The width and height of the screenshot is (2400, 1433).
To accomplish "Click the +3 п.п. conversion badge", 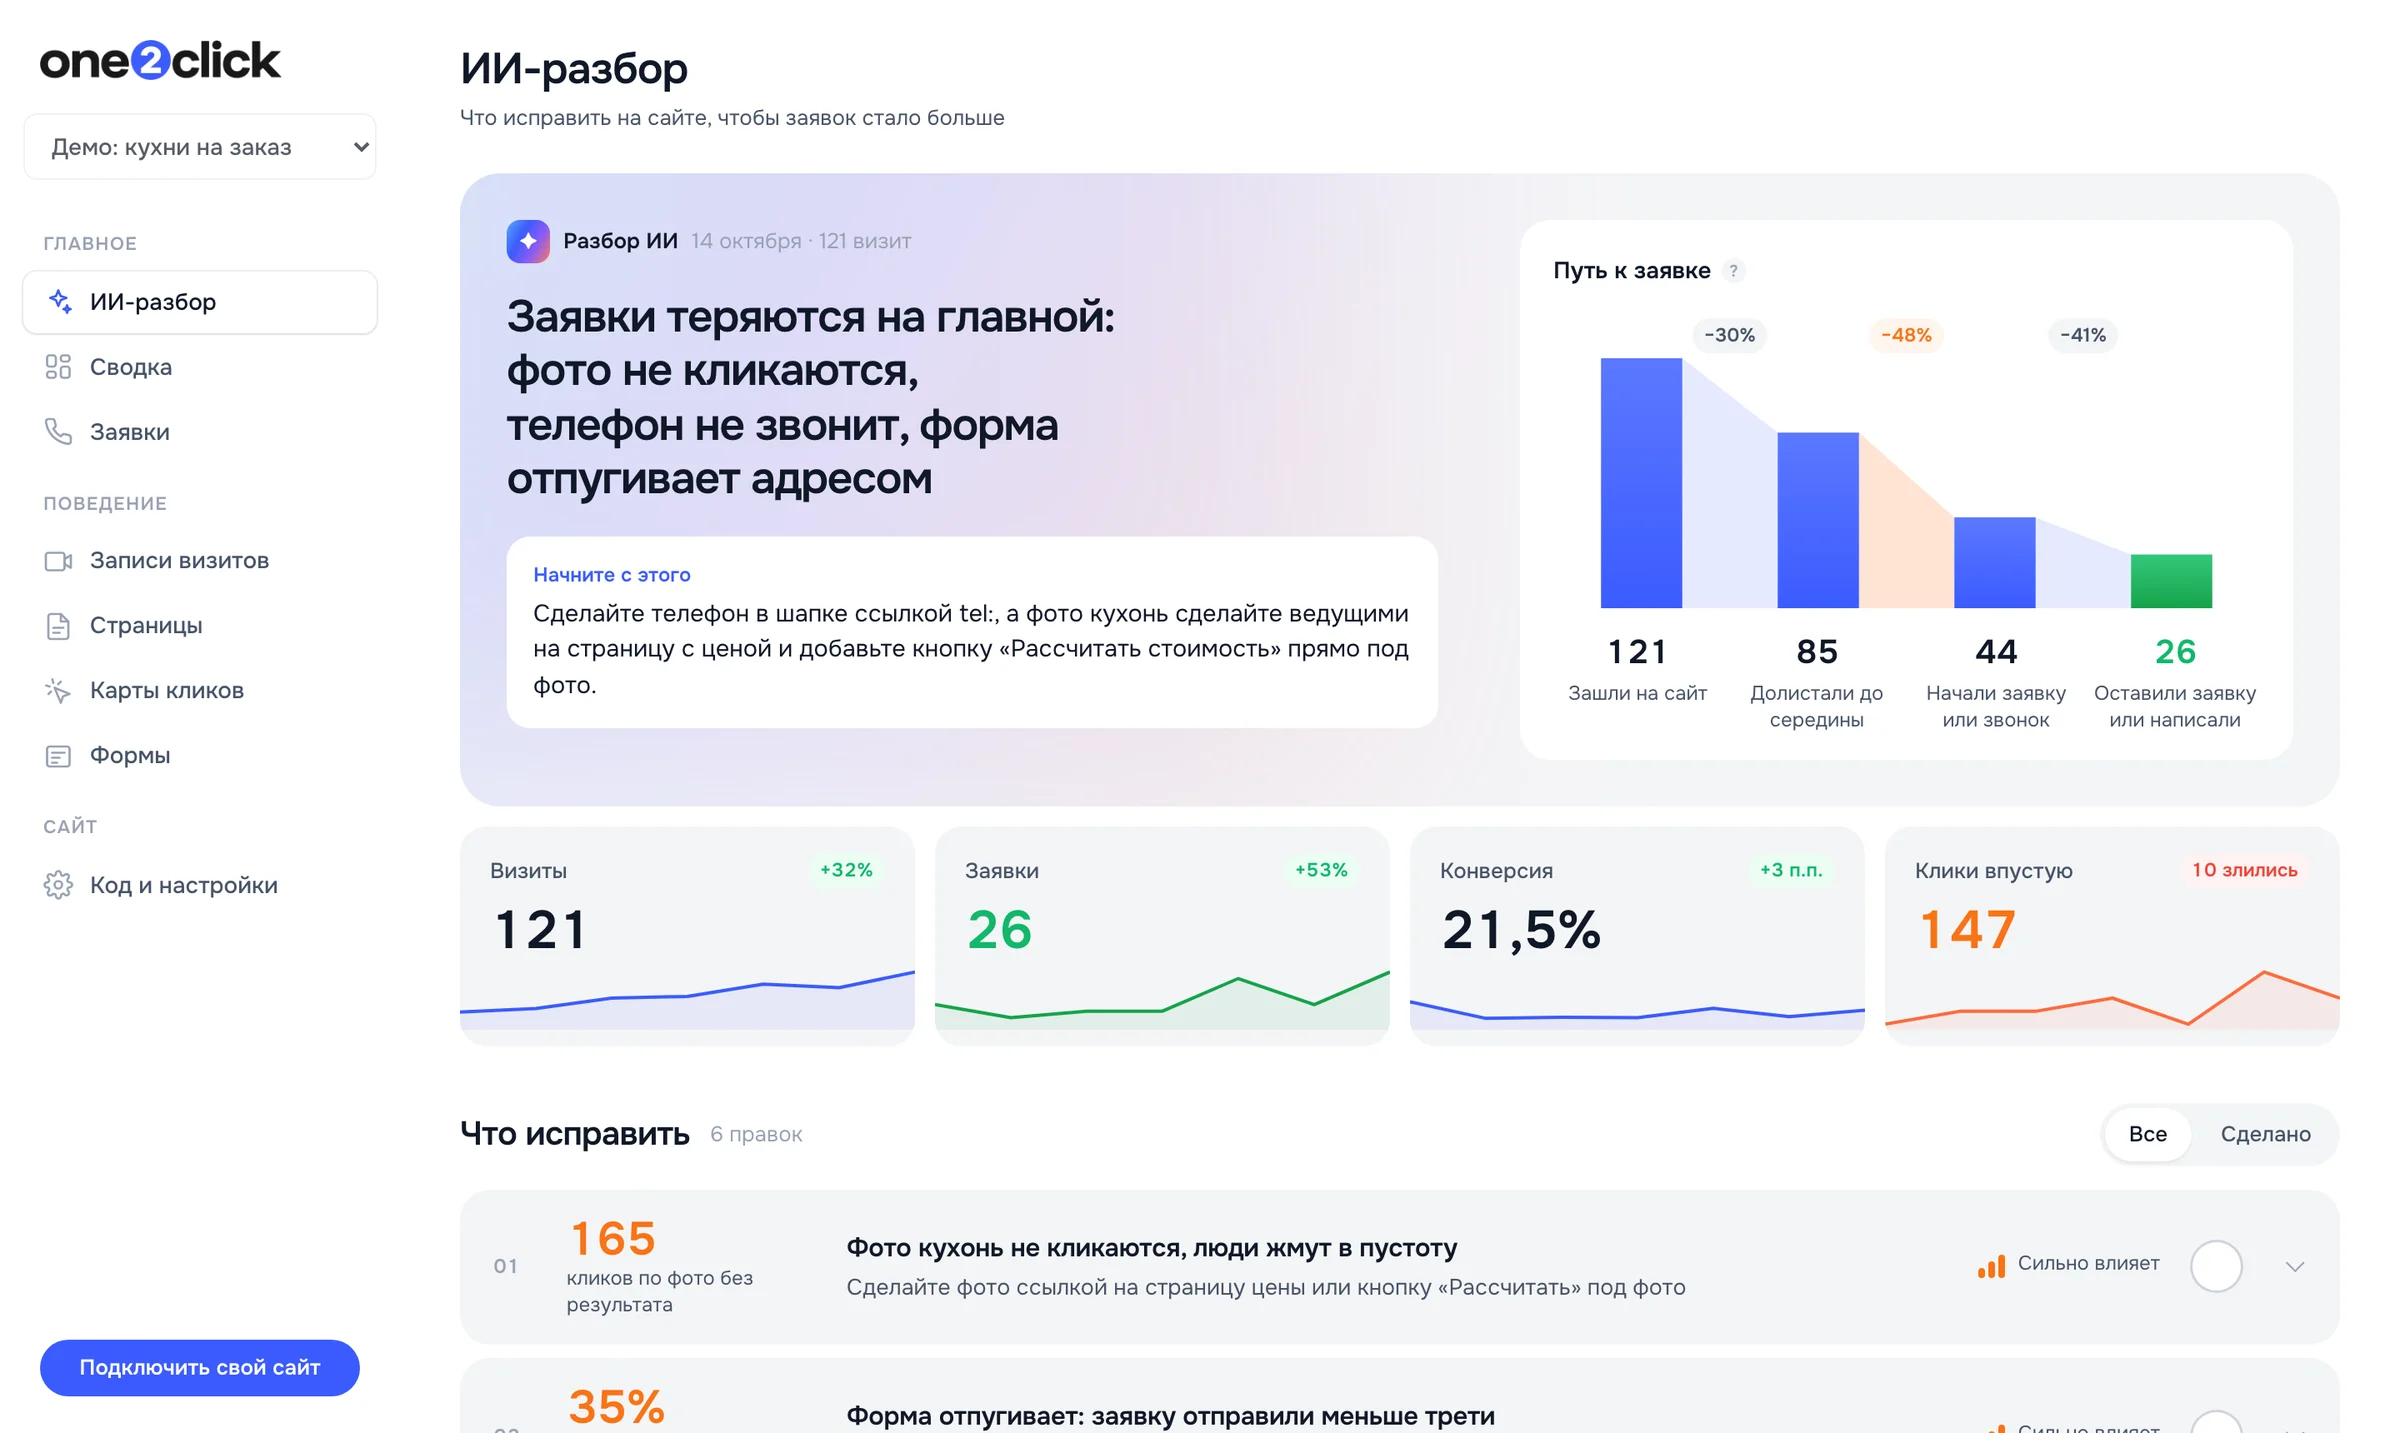I will click(1791, 870).
